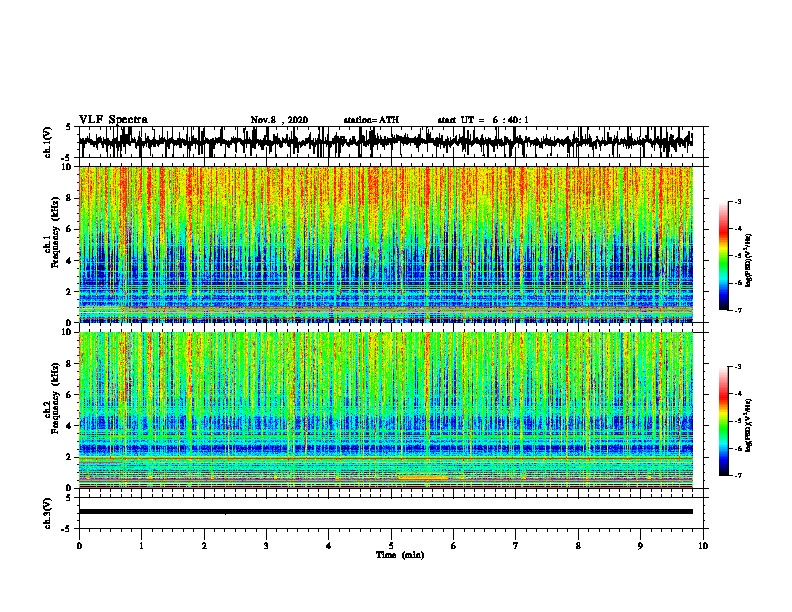Screen dimensions: 792x612
Task: Click the ch.2 PSD color scale bar
Action: (723, 421)
